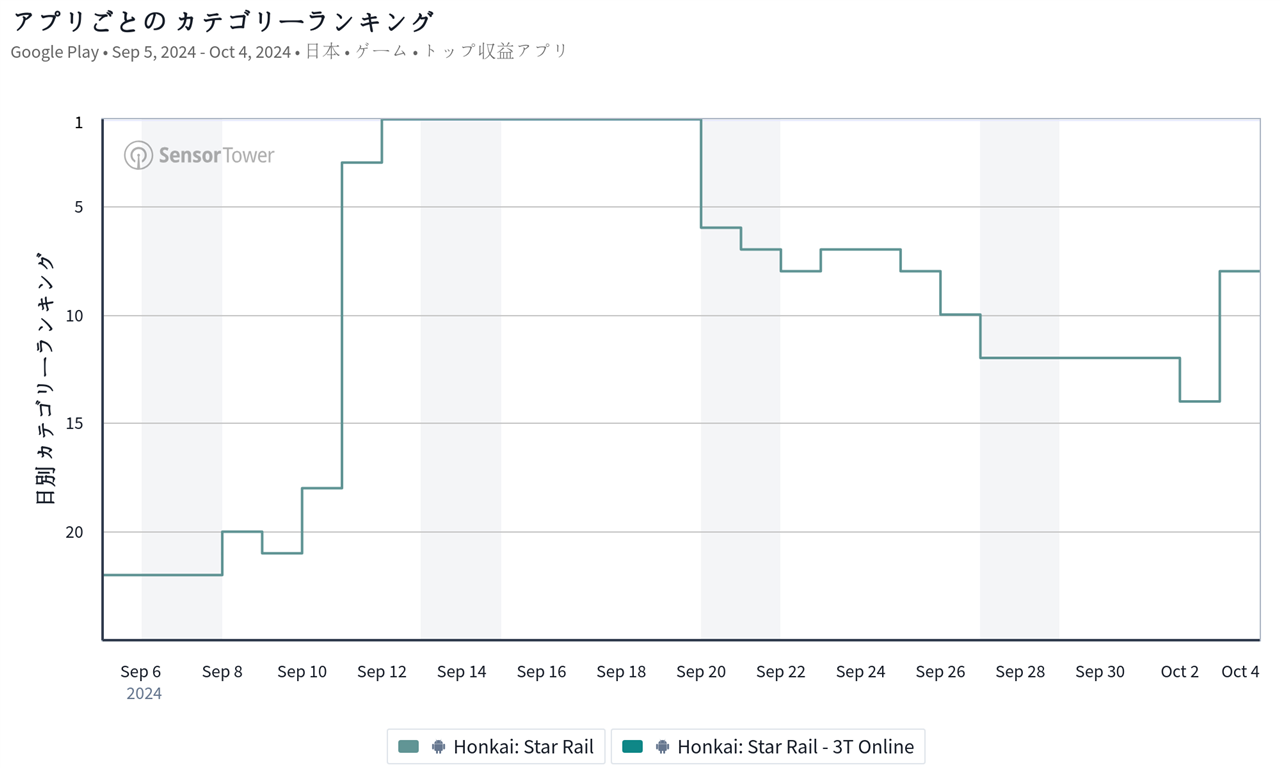This screenshot has height=768, width=1280.
Task: Select the Sep 20 date label
Action: click(x=701, y=672)
